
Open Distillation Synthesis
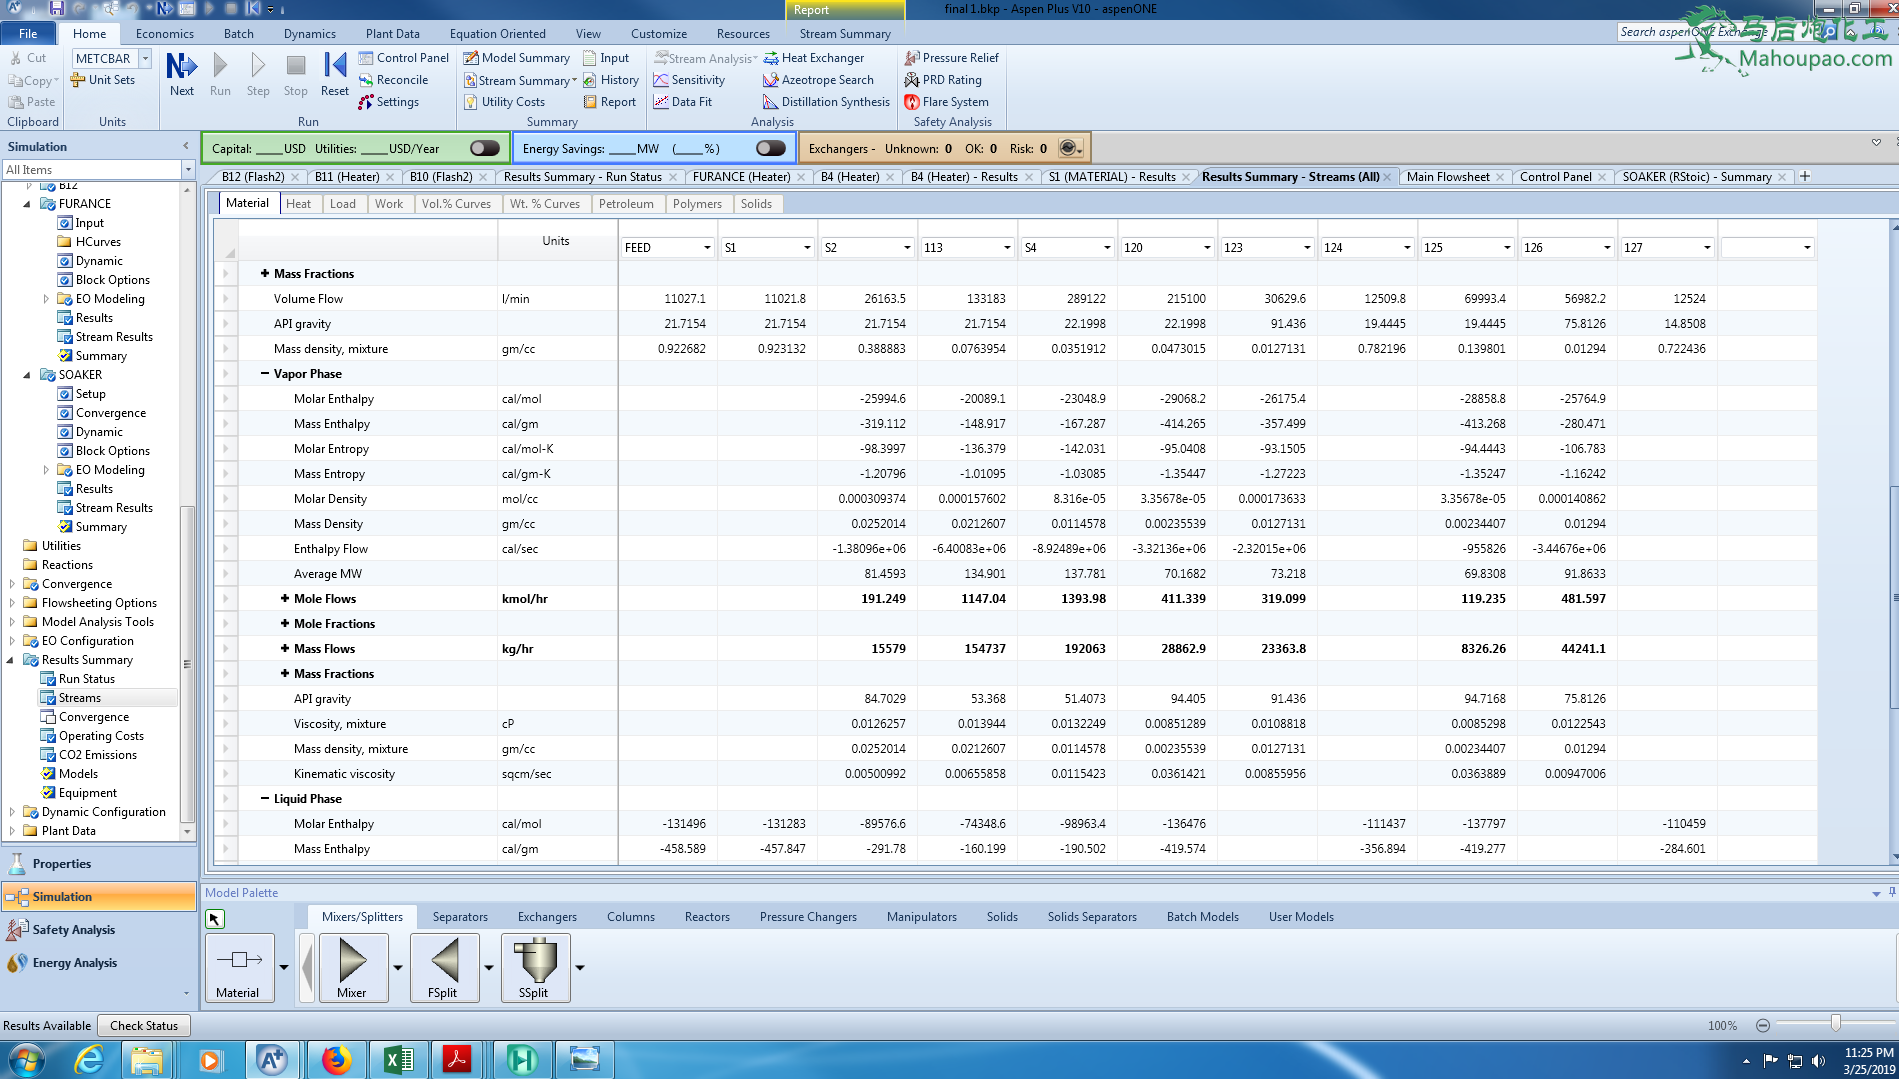[x=826, y=102]
